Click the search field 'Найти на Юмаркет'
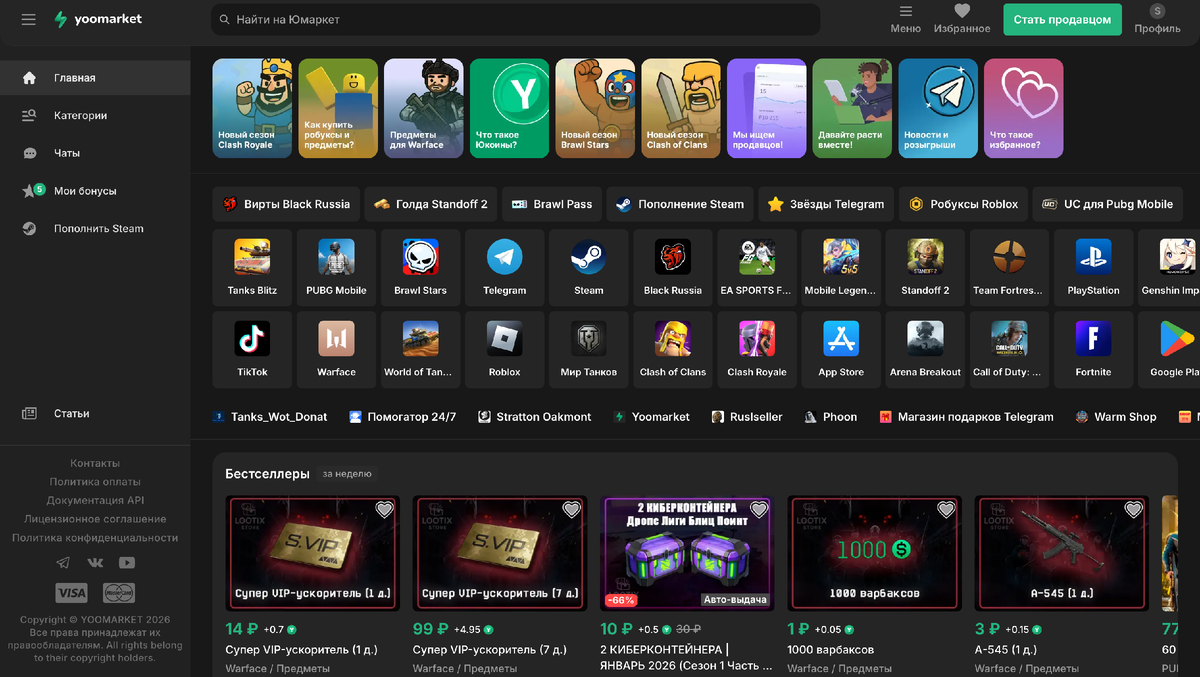The height and width of the screenshot is (677, 1200). point(516,19)
